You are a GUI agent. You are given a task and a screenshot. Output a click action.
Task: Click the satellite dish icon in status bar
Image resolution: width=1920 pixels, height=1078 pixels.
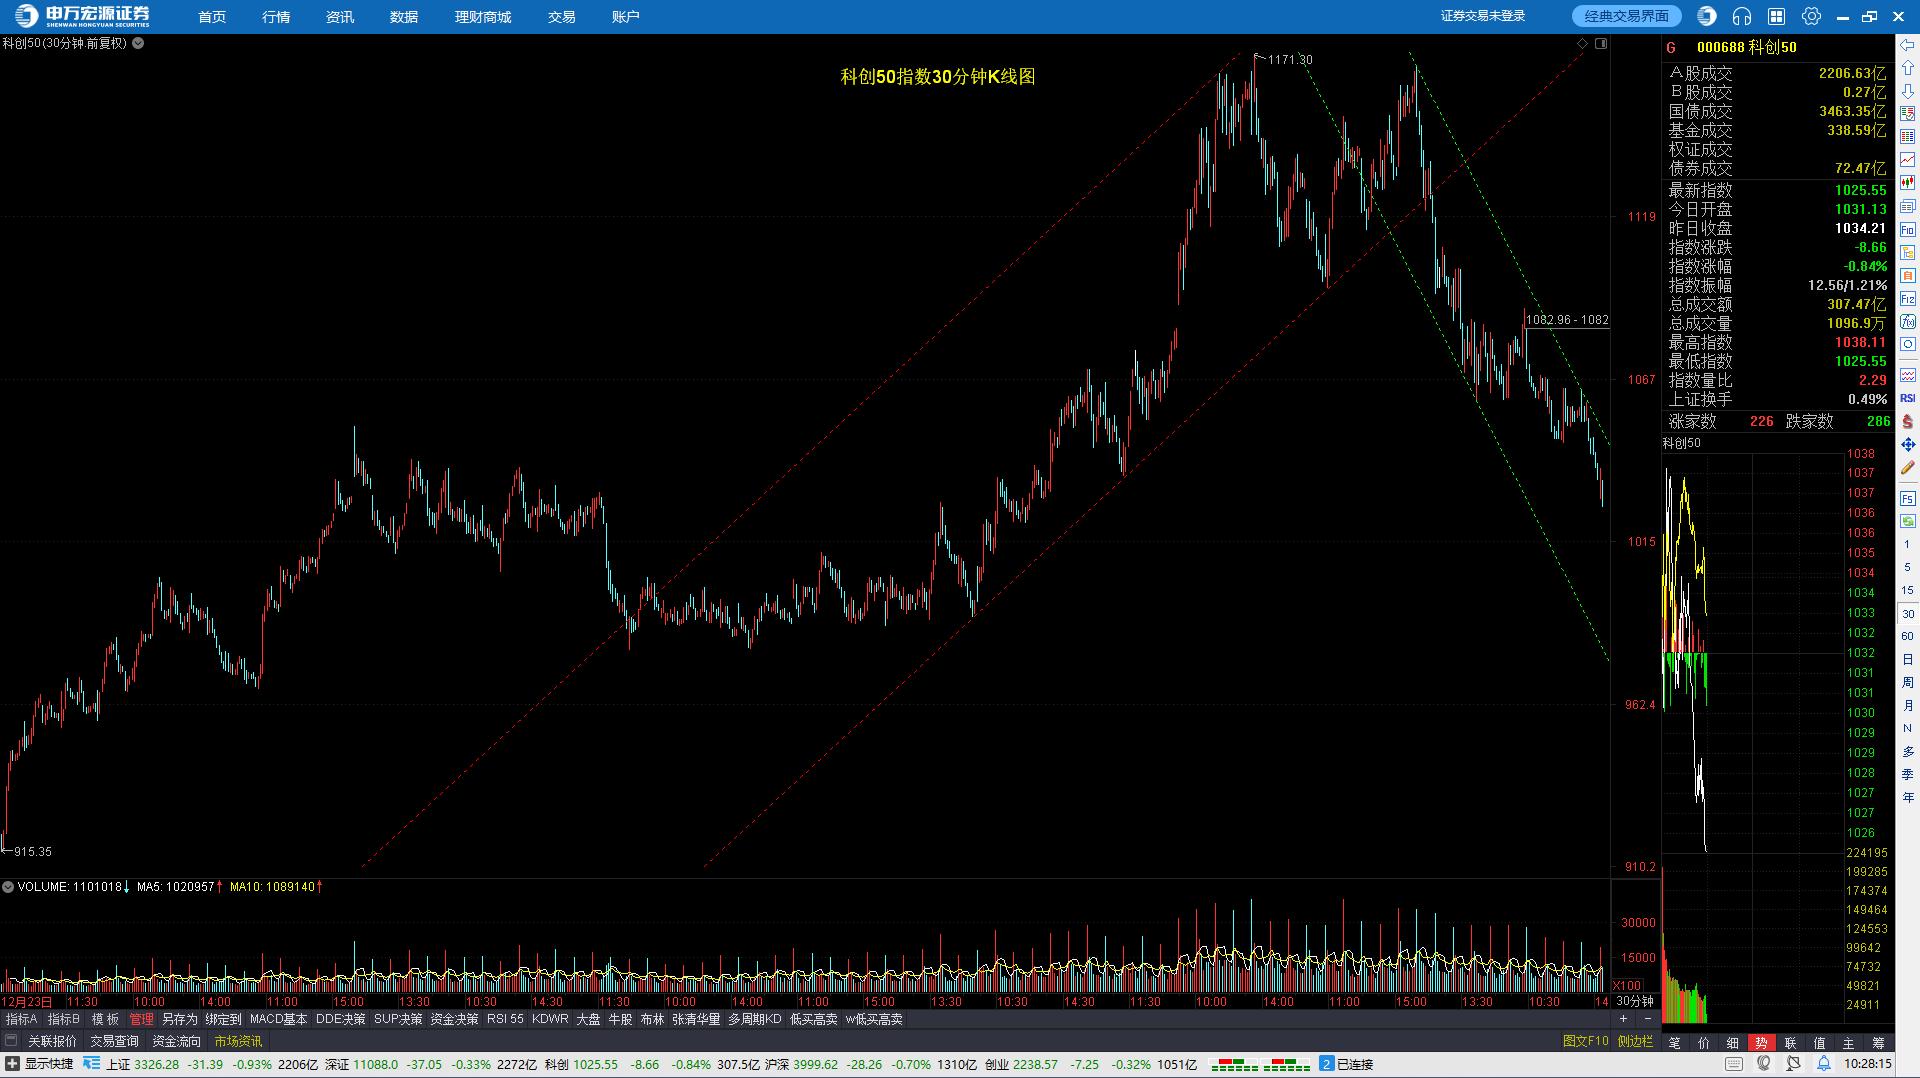(1794, 1064)
